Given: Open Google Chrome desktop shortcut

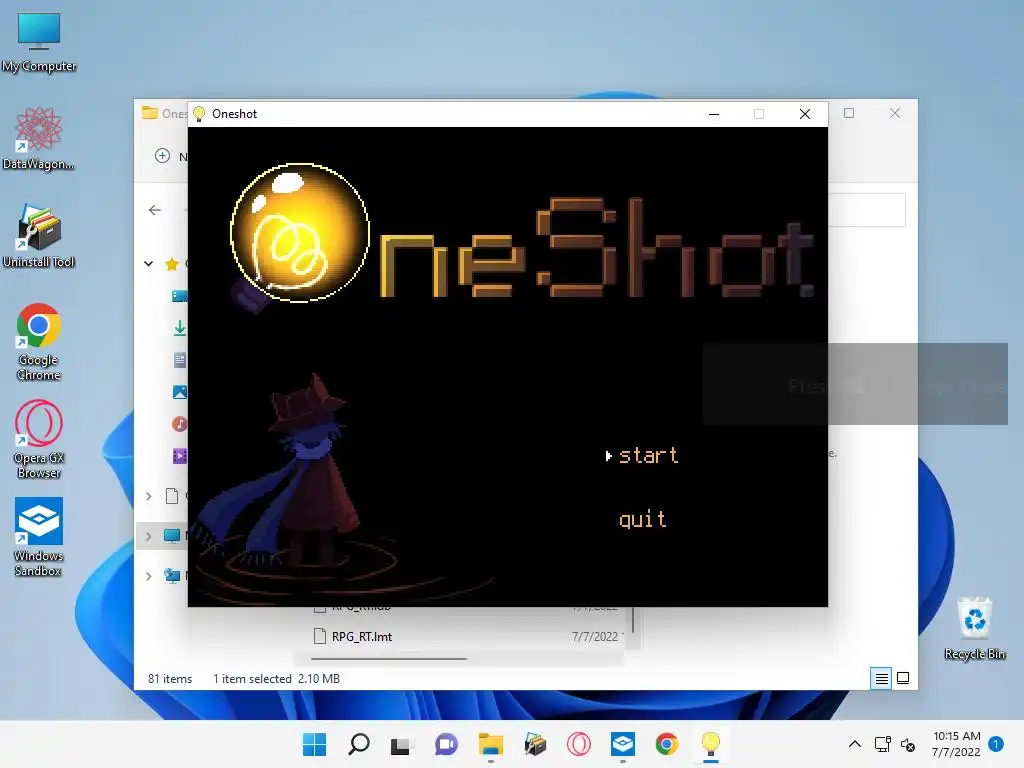Looking at the screenshot, I should click(x=39, y=342).
